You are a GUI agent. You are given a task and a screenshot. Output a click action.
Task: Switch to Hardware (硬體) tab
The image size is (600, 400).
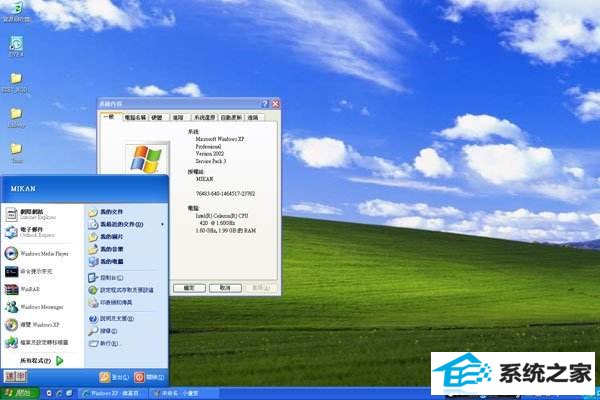point(157,118)
